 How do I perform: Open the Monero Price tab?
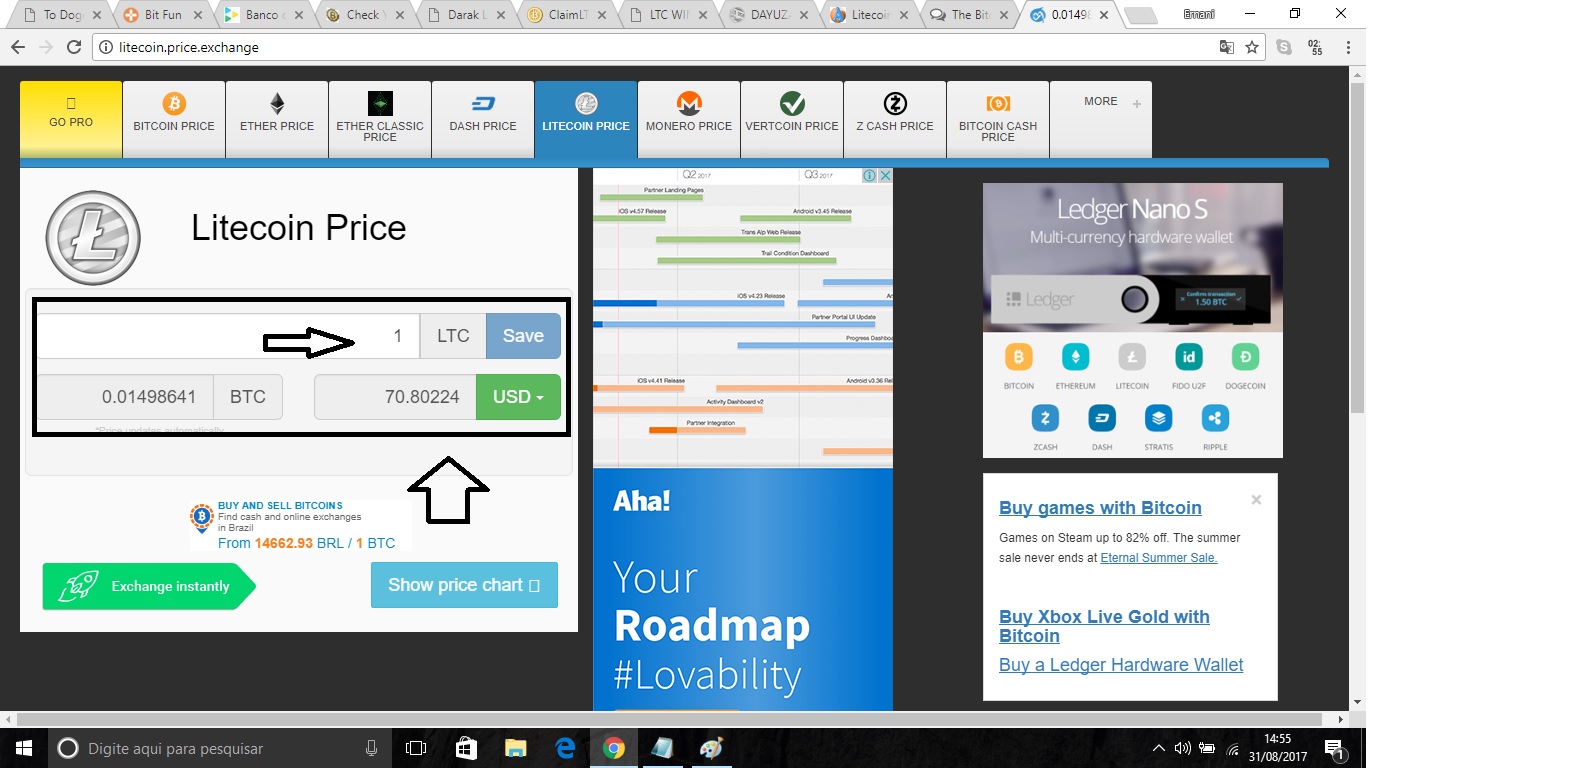[x=689, y=119]
